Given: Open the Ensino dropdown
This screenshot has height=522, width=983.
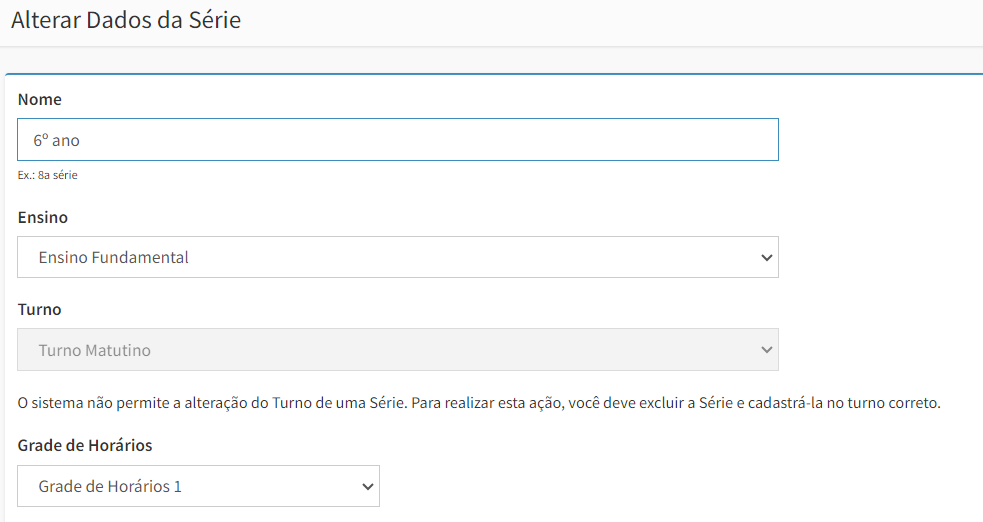Looking at the screenshot, I should click(x=397, y=257).
